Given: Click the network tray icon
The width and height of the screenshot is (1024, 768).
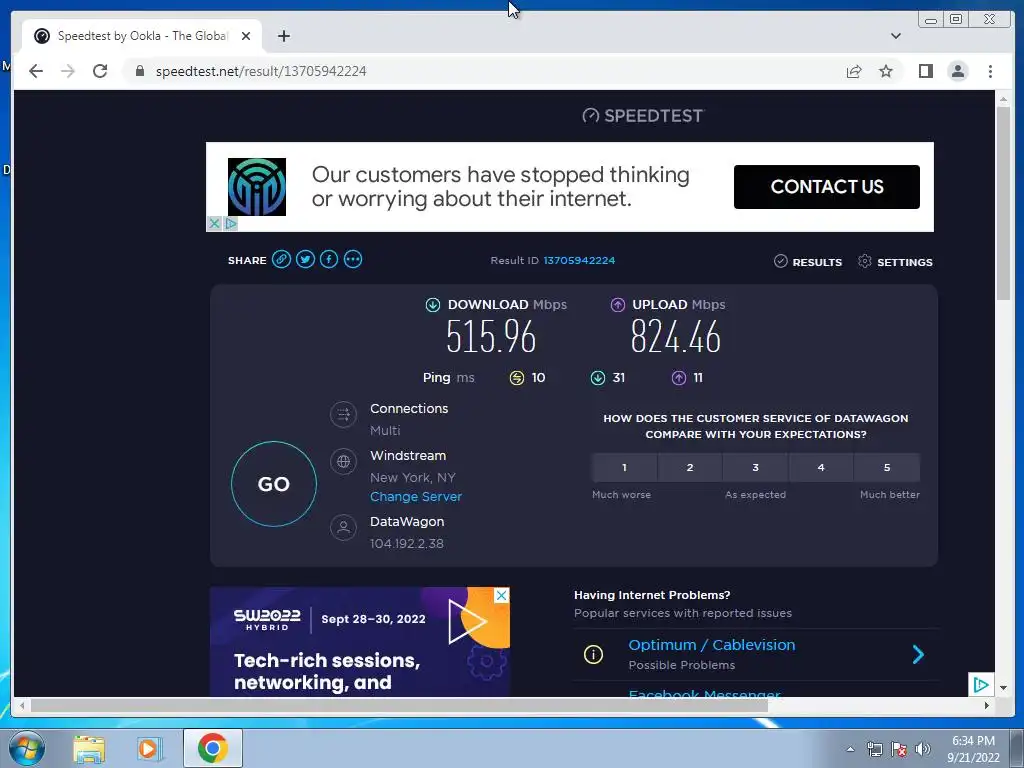Looking at the screenshot, I should [x=874, y=749].
